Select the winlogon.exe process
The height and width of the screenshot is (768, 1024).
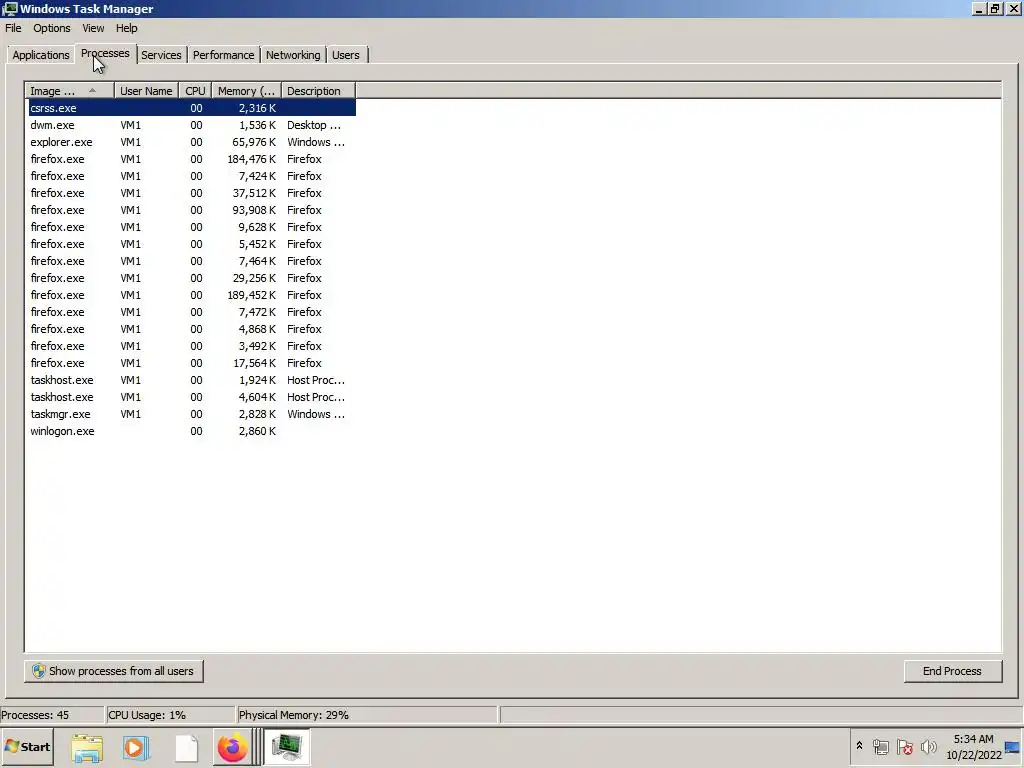pyautogui.click(x=190, y=430)
